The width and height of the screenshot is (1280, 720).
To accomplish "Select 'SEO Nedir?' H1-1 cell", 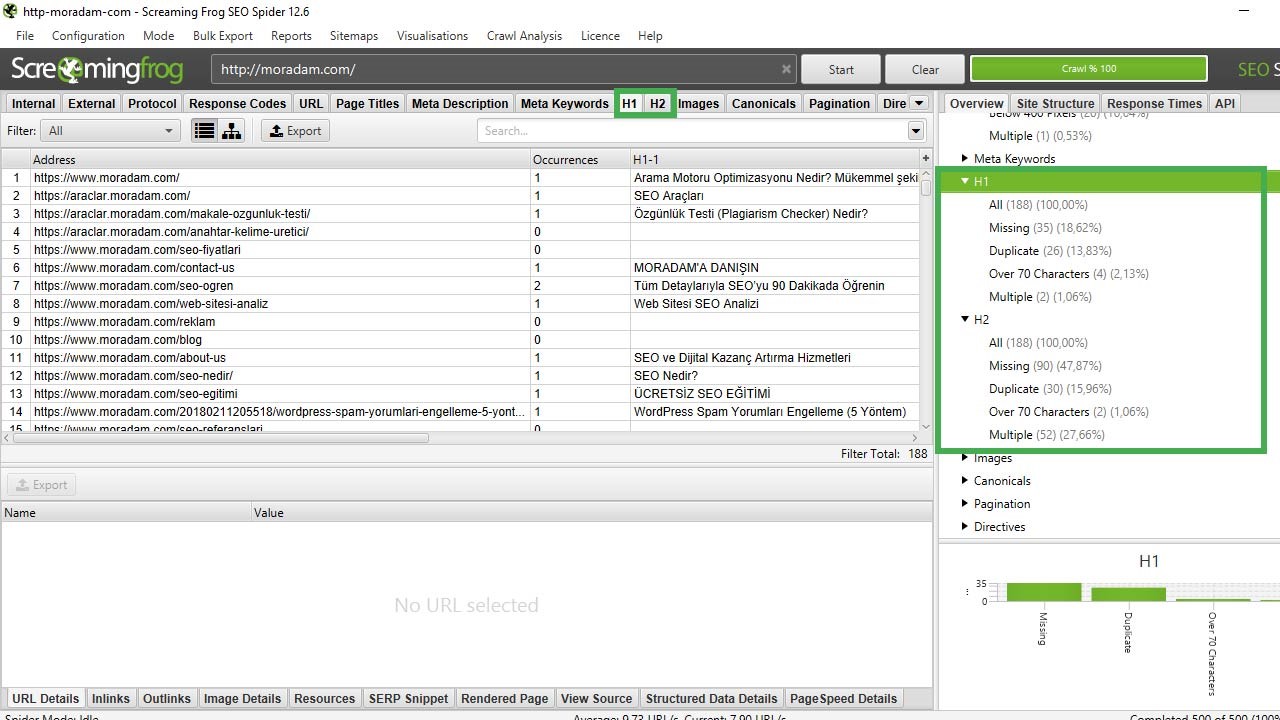I will (x=774, y=376).
